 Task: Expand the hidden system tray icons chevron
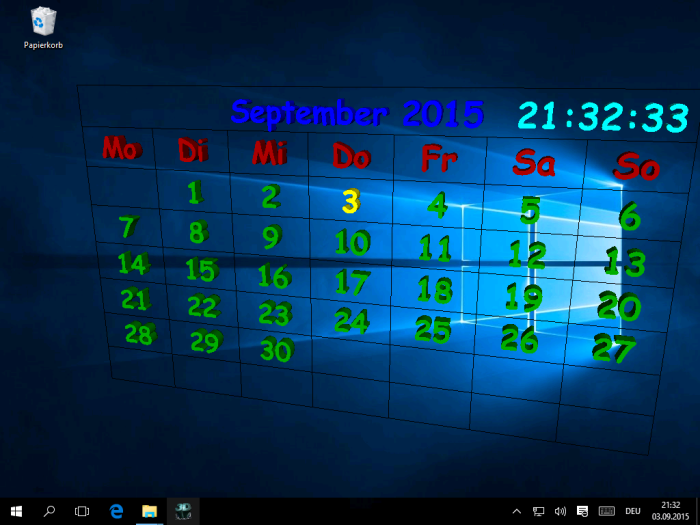click(x=517, y=511)
